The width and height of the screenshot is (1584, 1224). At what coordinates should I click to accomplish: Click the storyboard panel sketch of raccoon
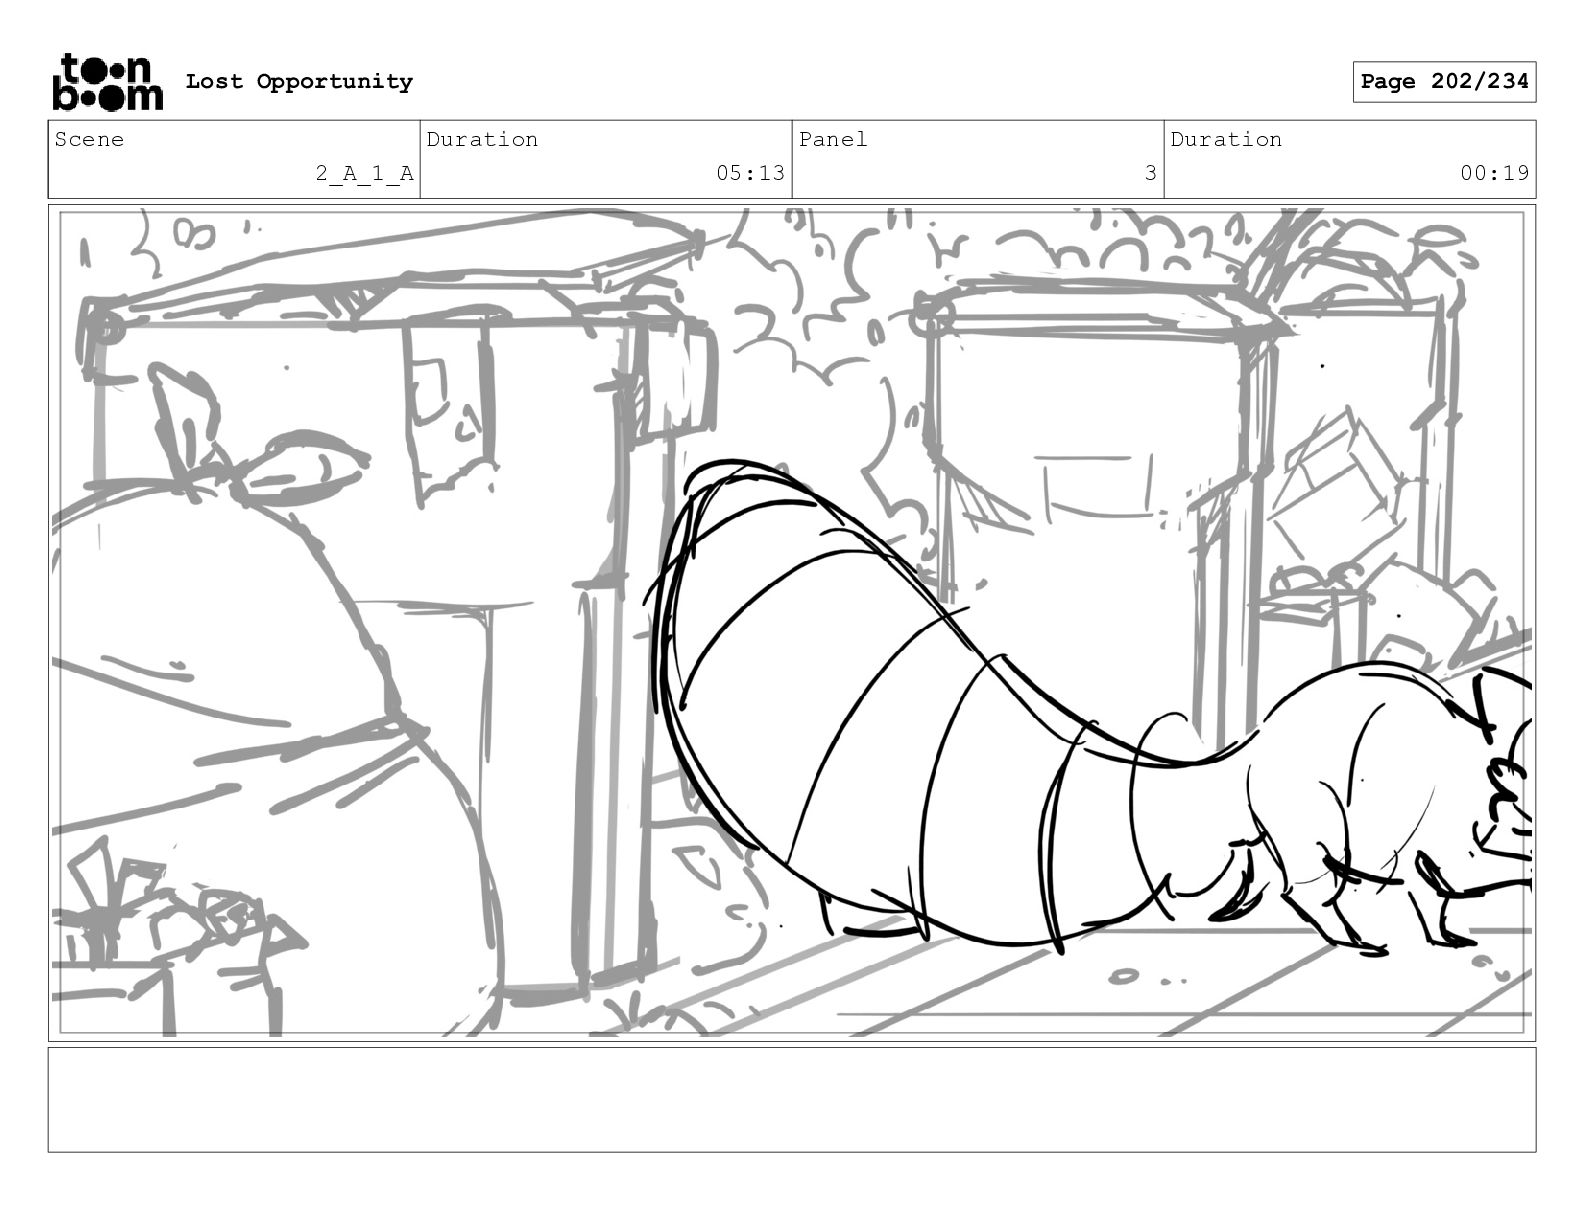click(x=792, y=623)
